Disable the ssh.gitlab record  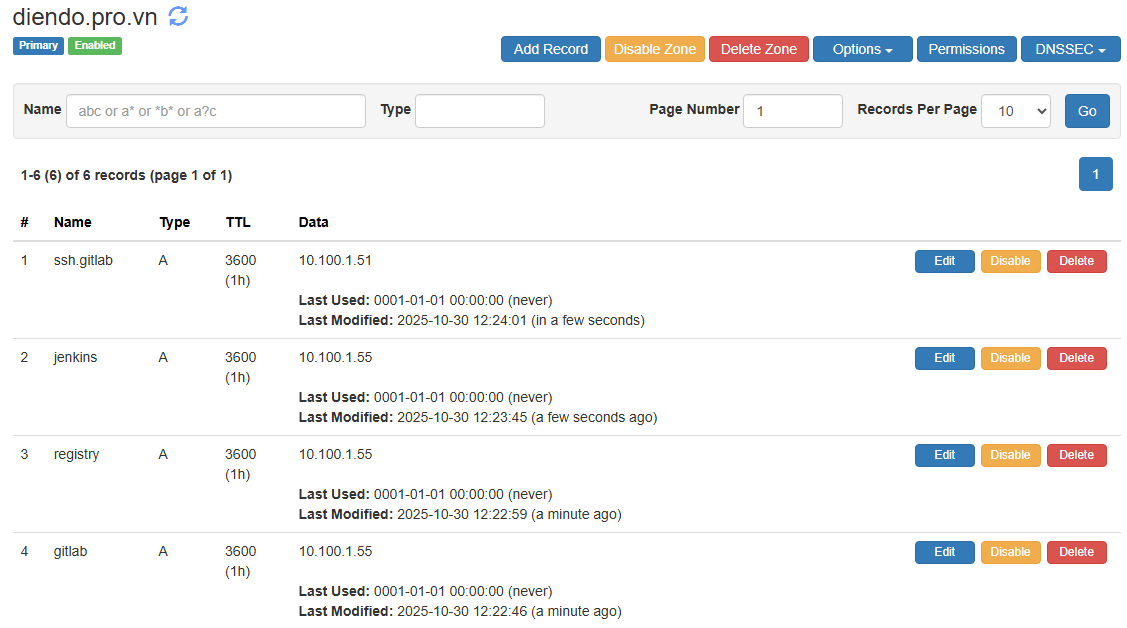pos(1010,261)
